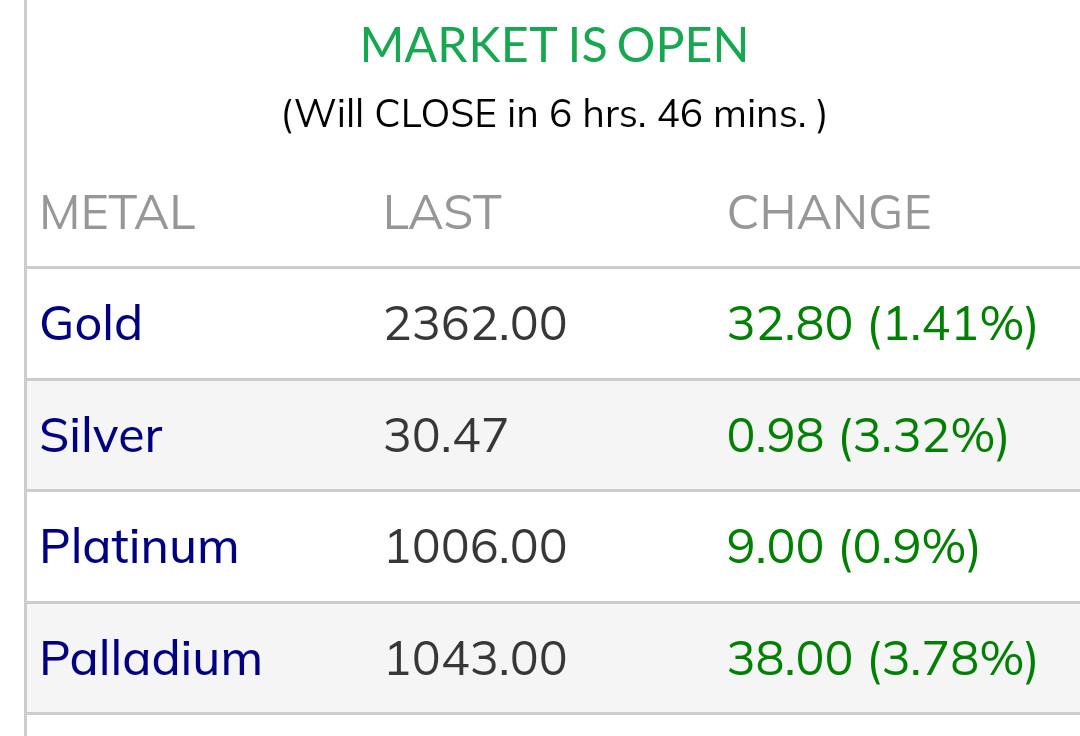The image size is (1080, 736).
Task: Open the Silver metal link
Action: [101, 436]
